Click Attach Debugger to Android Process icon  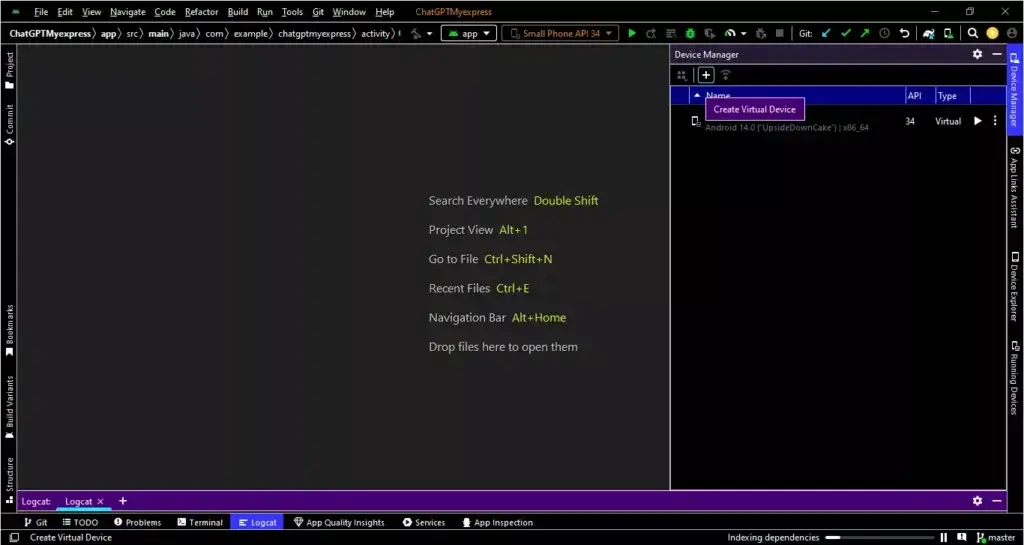[761, 33]
